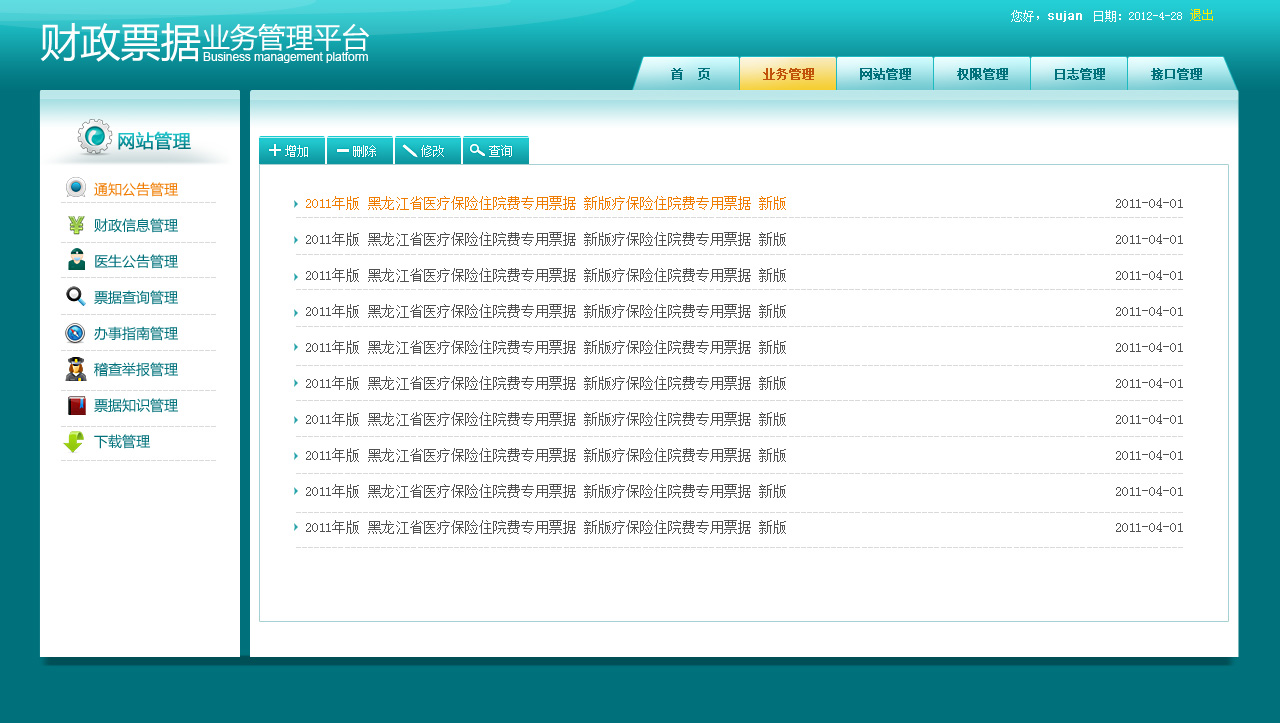1280x723 pixels.
Task: Click the search icon on 查询 button
Action: pos(478,151)
